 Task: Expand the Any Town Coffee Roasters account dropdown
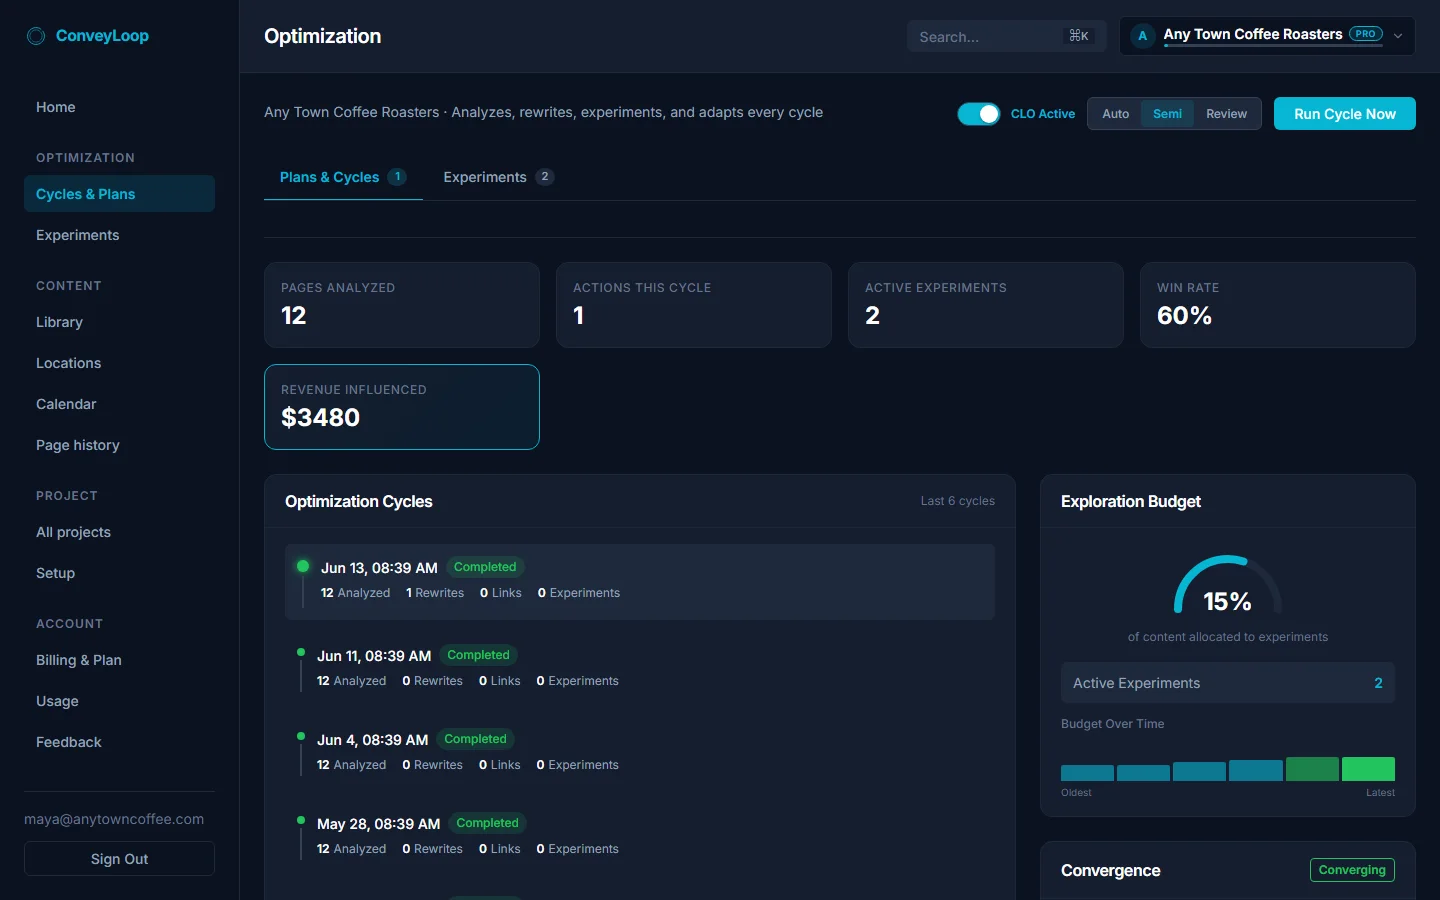[x=1267, y=36]
